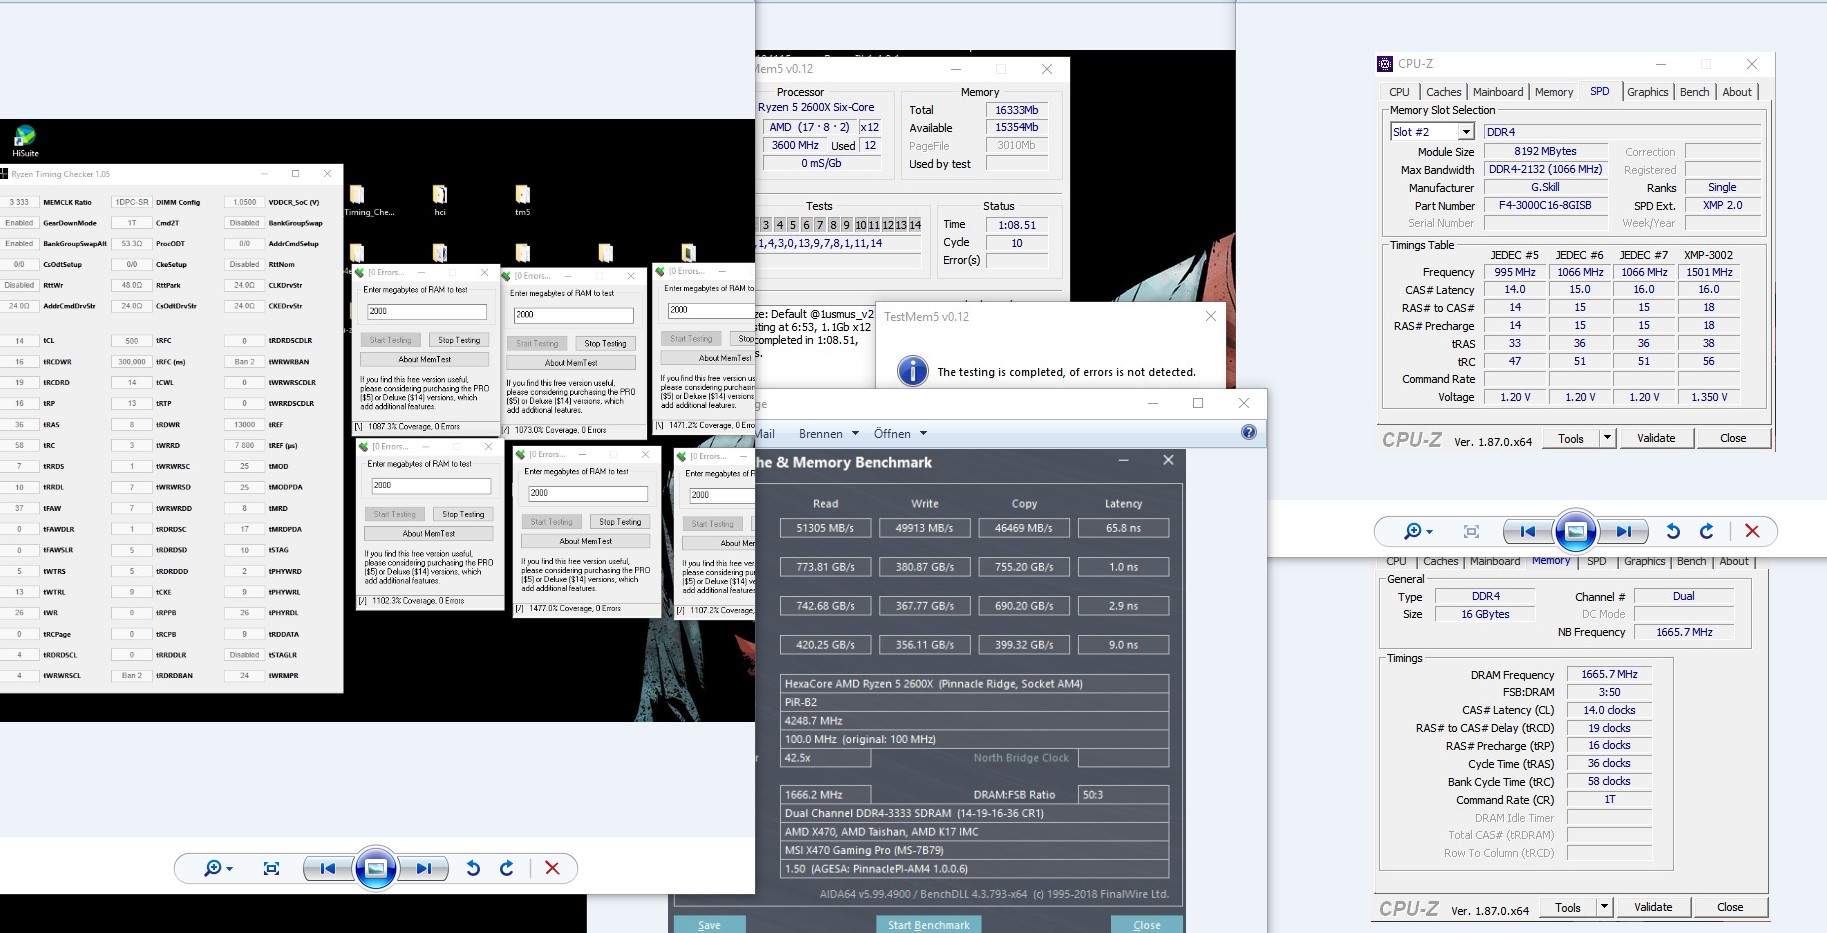
Task: Delete the image in the viewer under CPU-Z SPD
Action: click(x=1752, y=531)
